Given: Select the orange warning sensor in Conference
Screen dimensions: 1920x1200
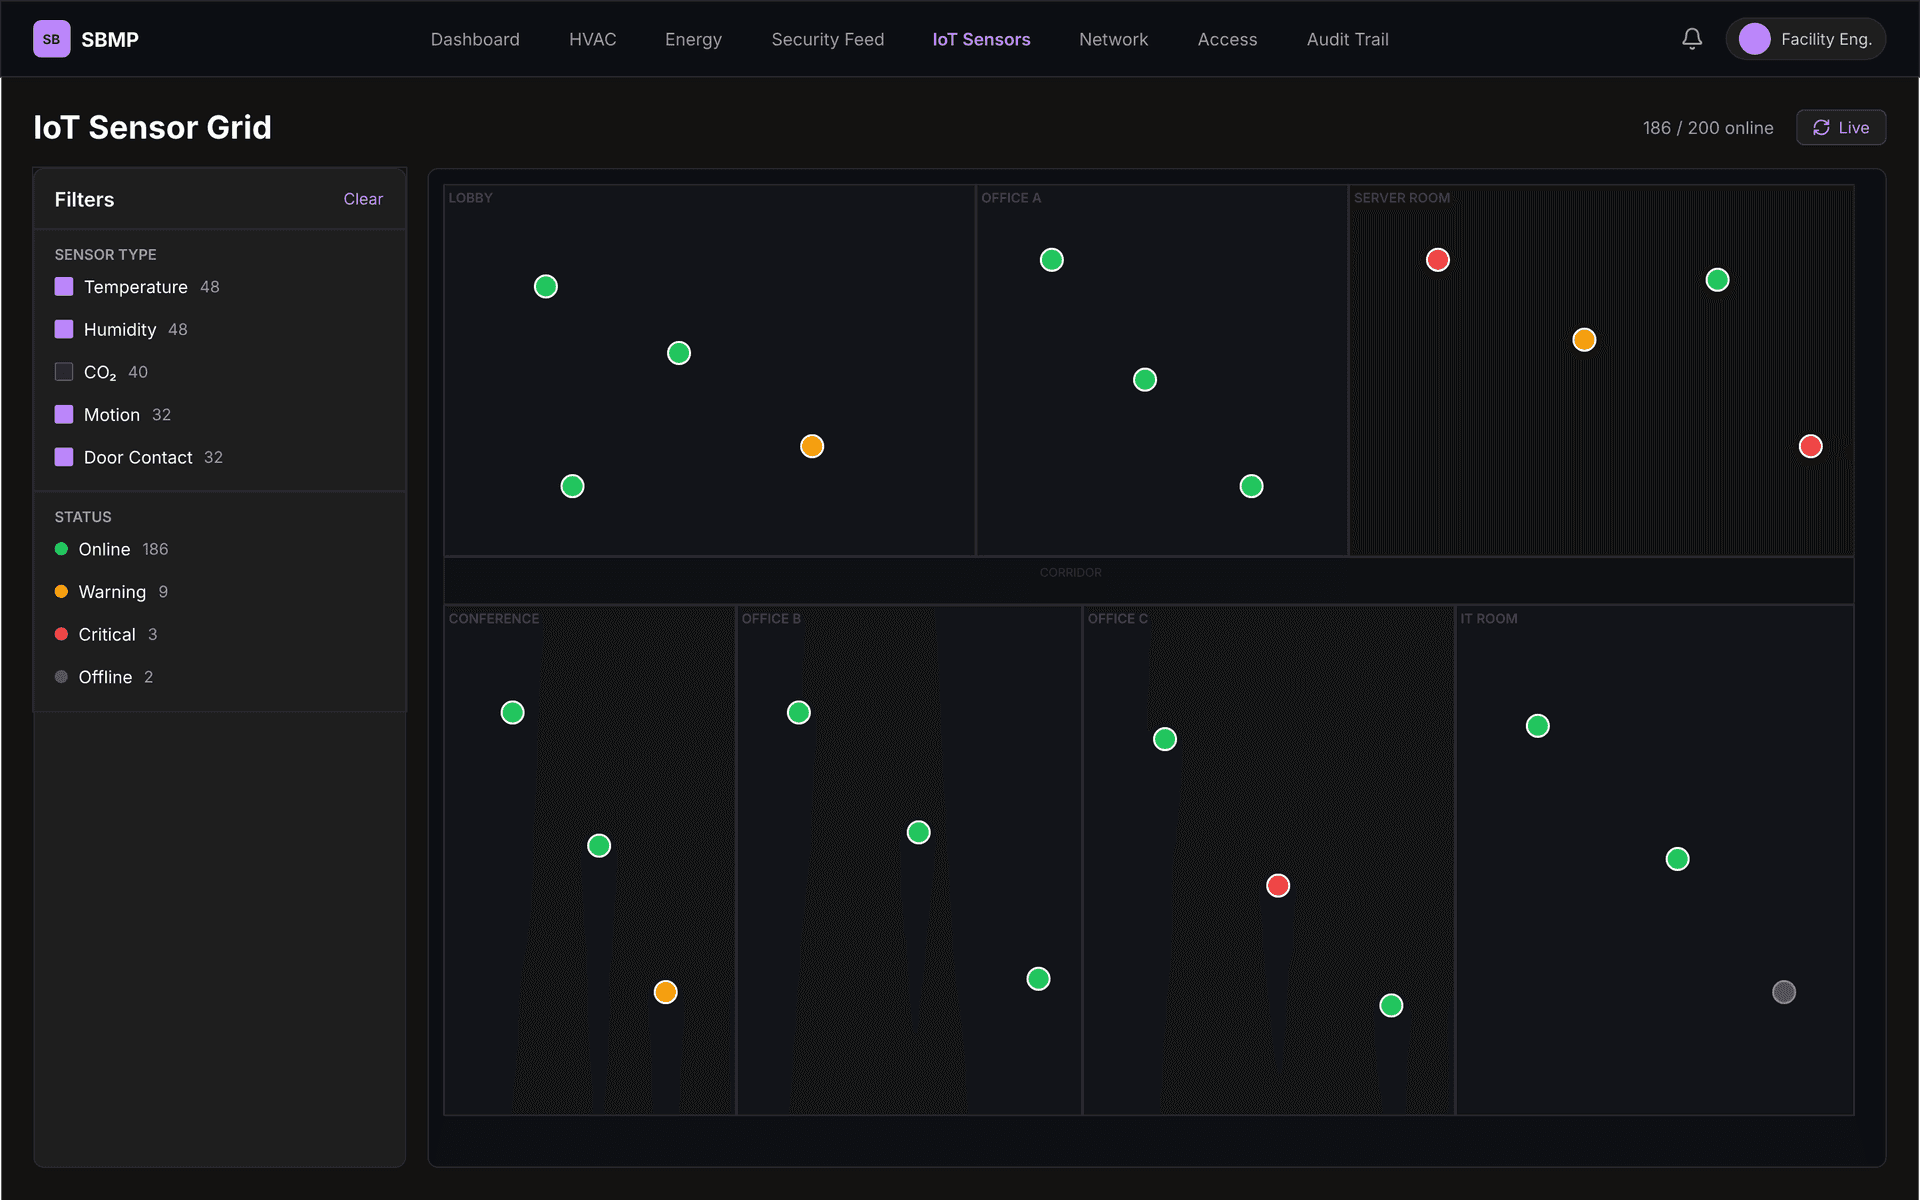Looking at the screenshot, I should point(665,992).
